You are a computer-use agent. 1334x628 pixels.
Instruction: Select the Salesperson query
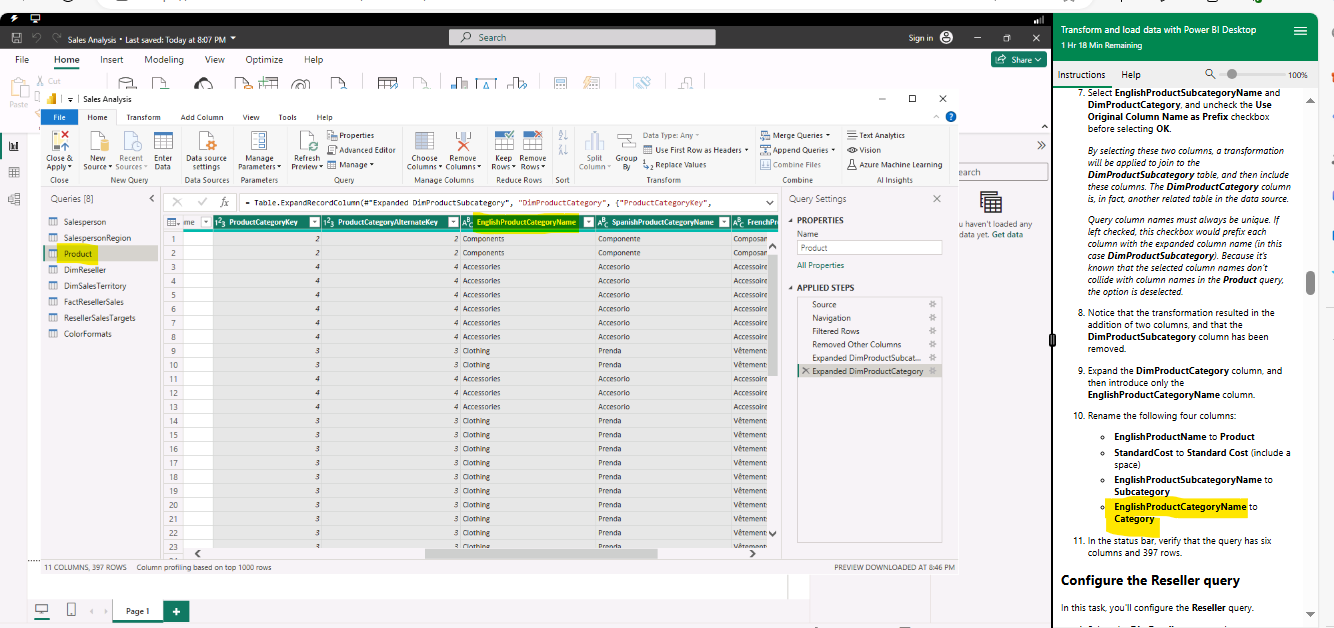(85, 222)
